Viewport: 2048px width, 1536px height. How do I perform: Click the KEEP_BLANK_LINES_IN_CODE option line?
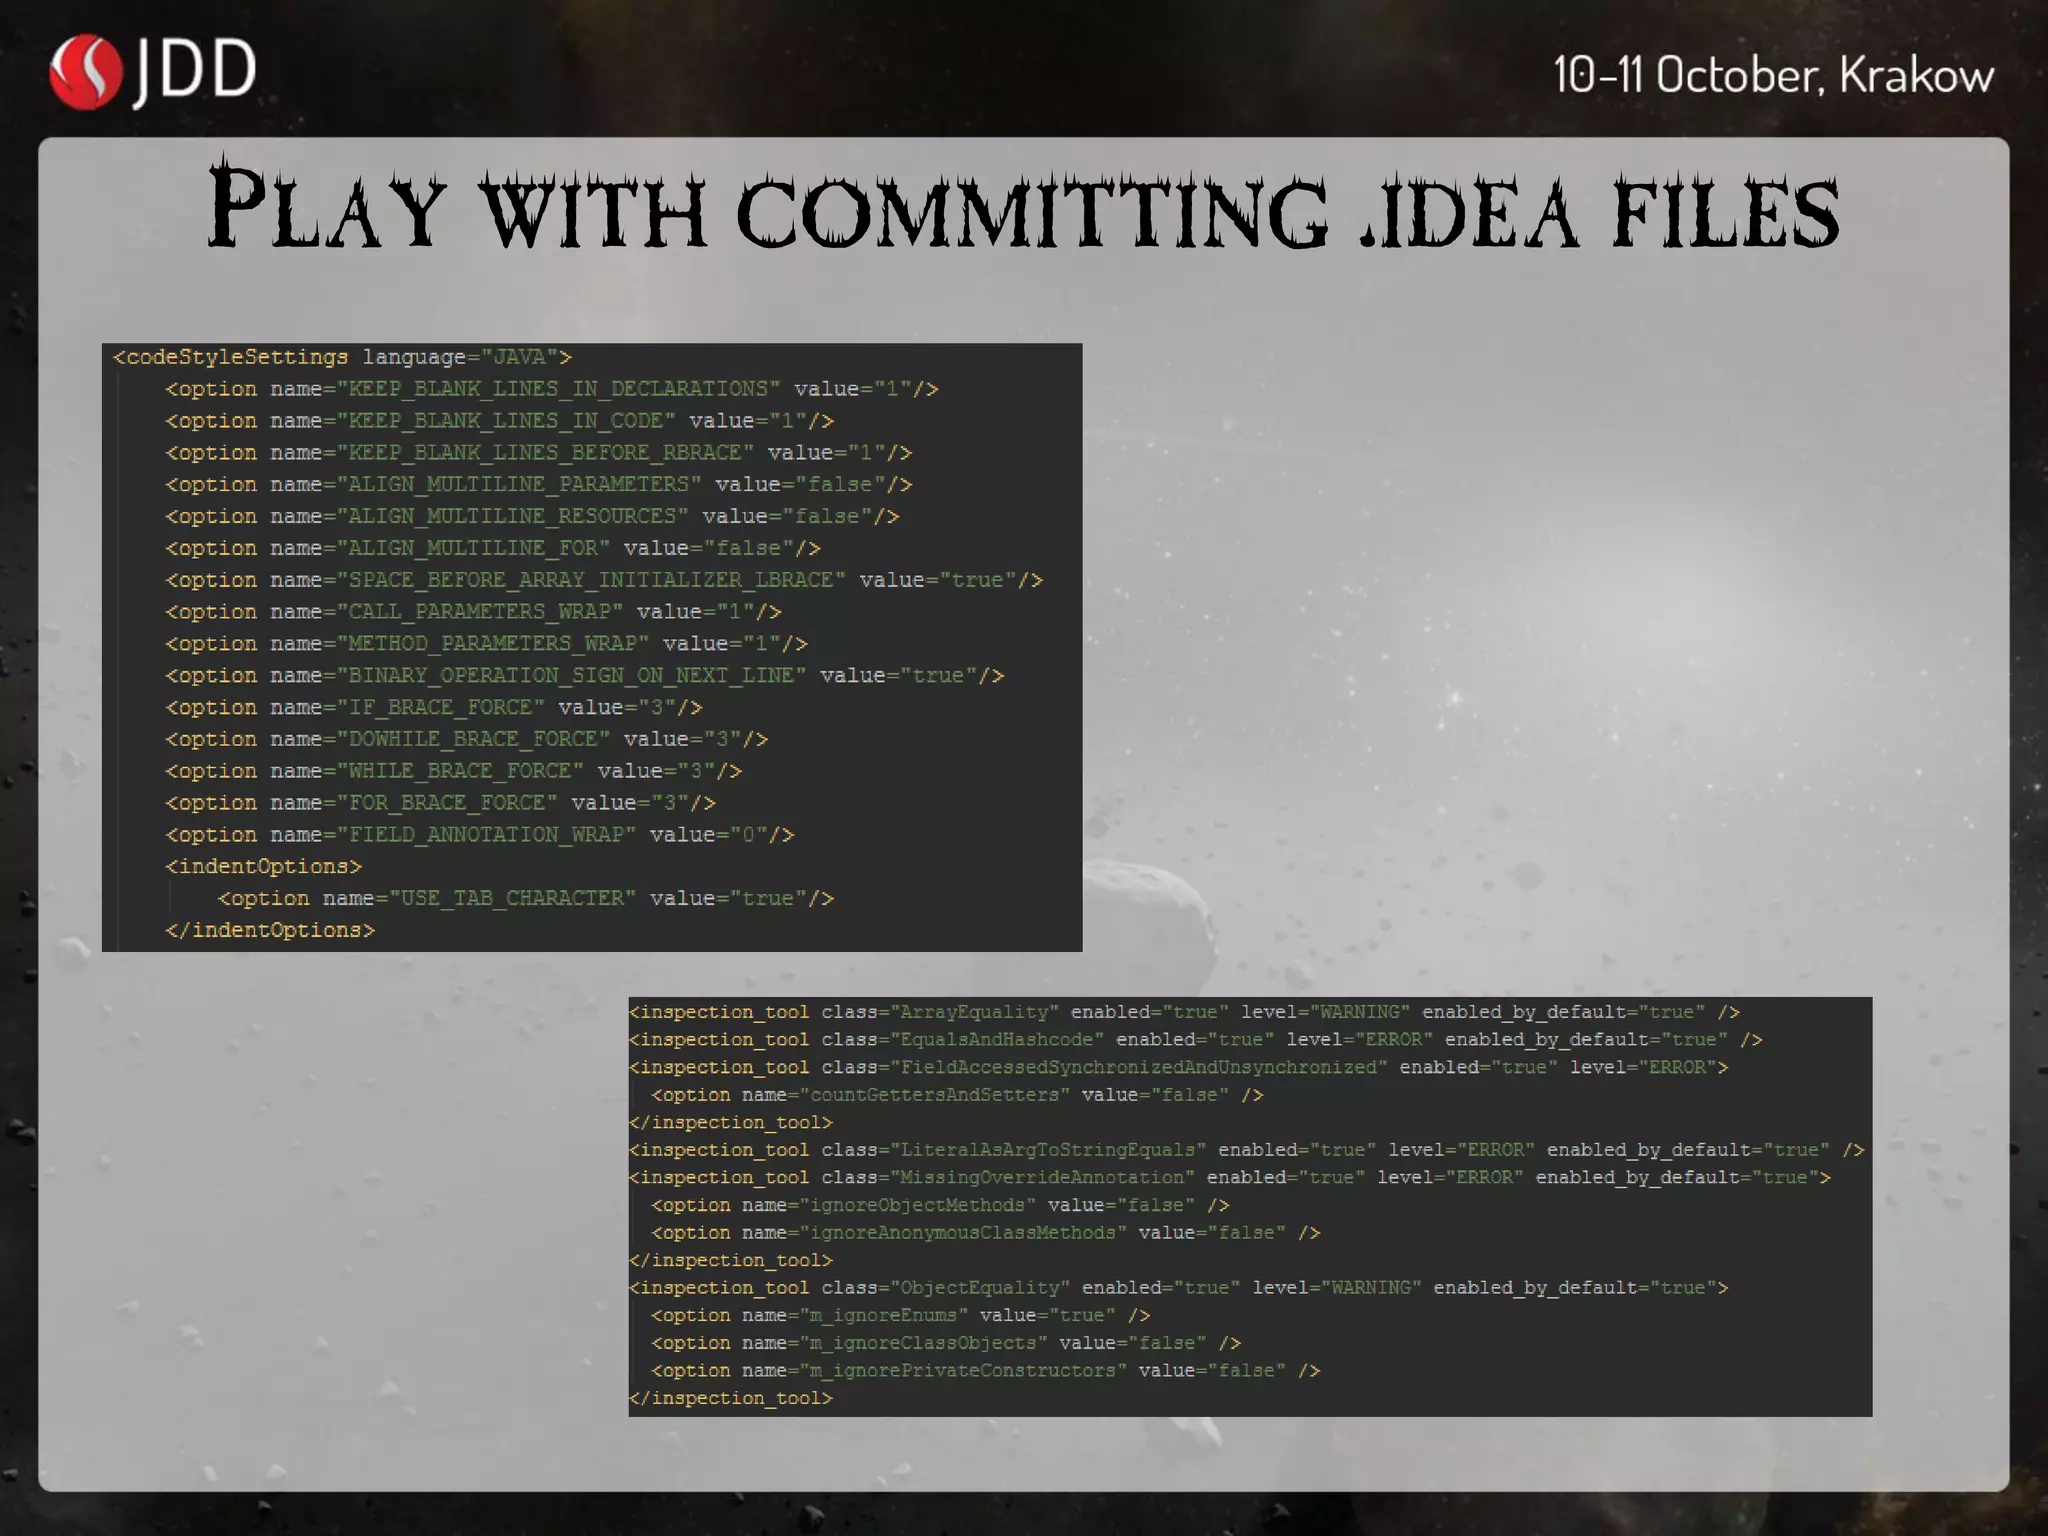point(500,421)
